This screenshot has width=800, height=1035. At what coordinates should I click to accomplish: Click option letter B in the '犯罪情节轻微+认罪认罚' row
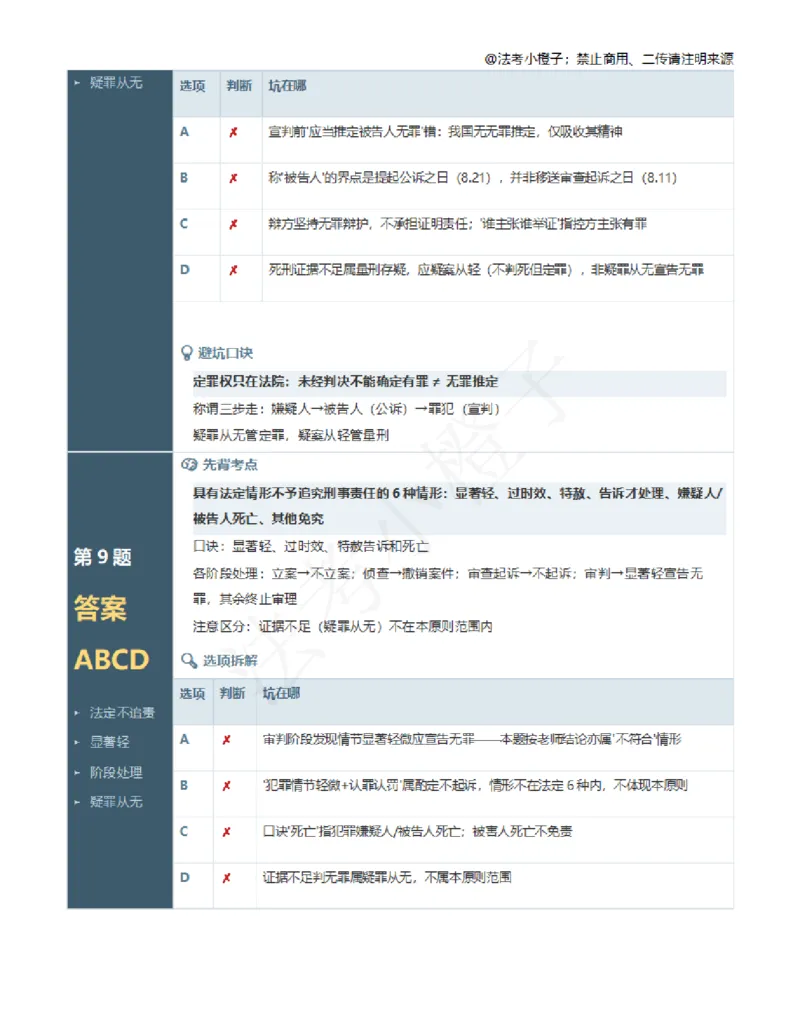(x=184, y=785)
